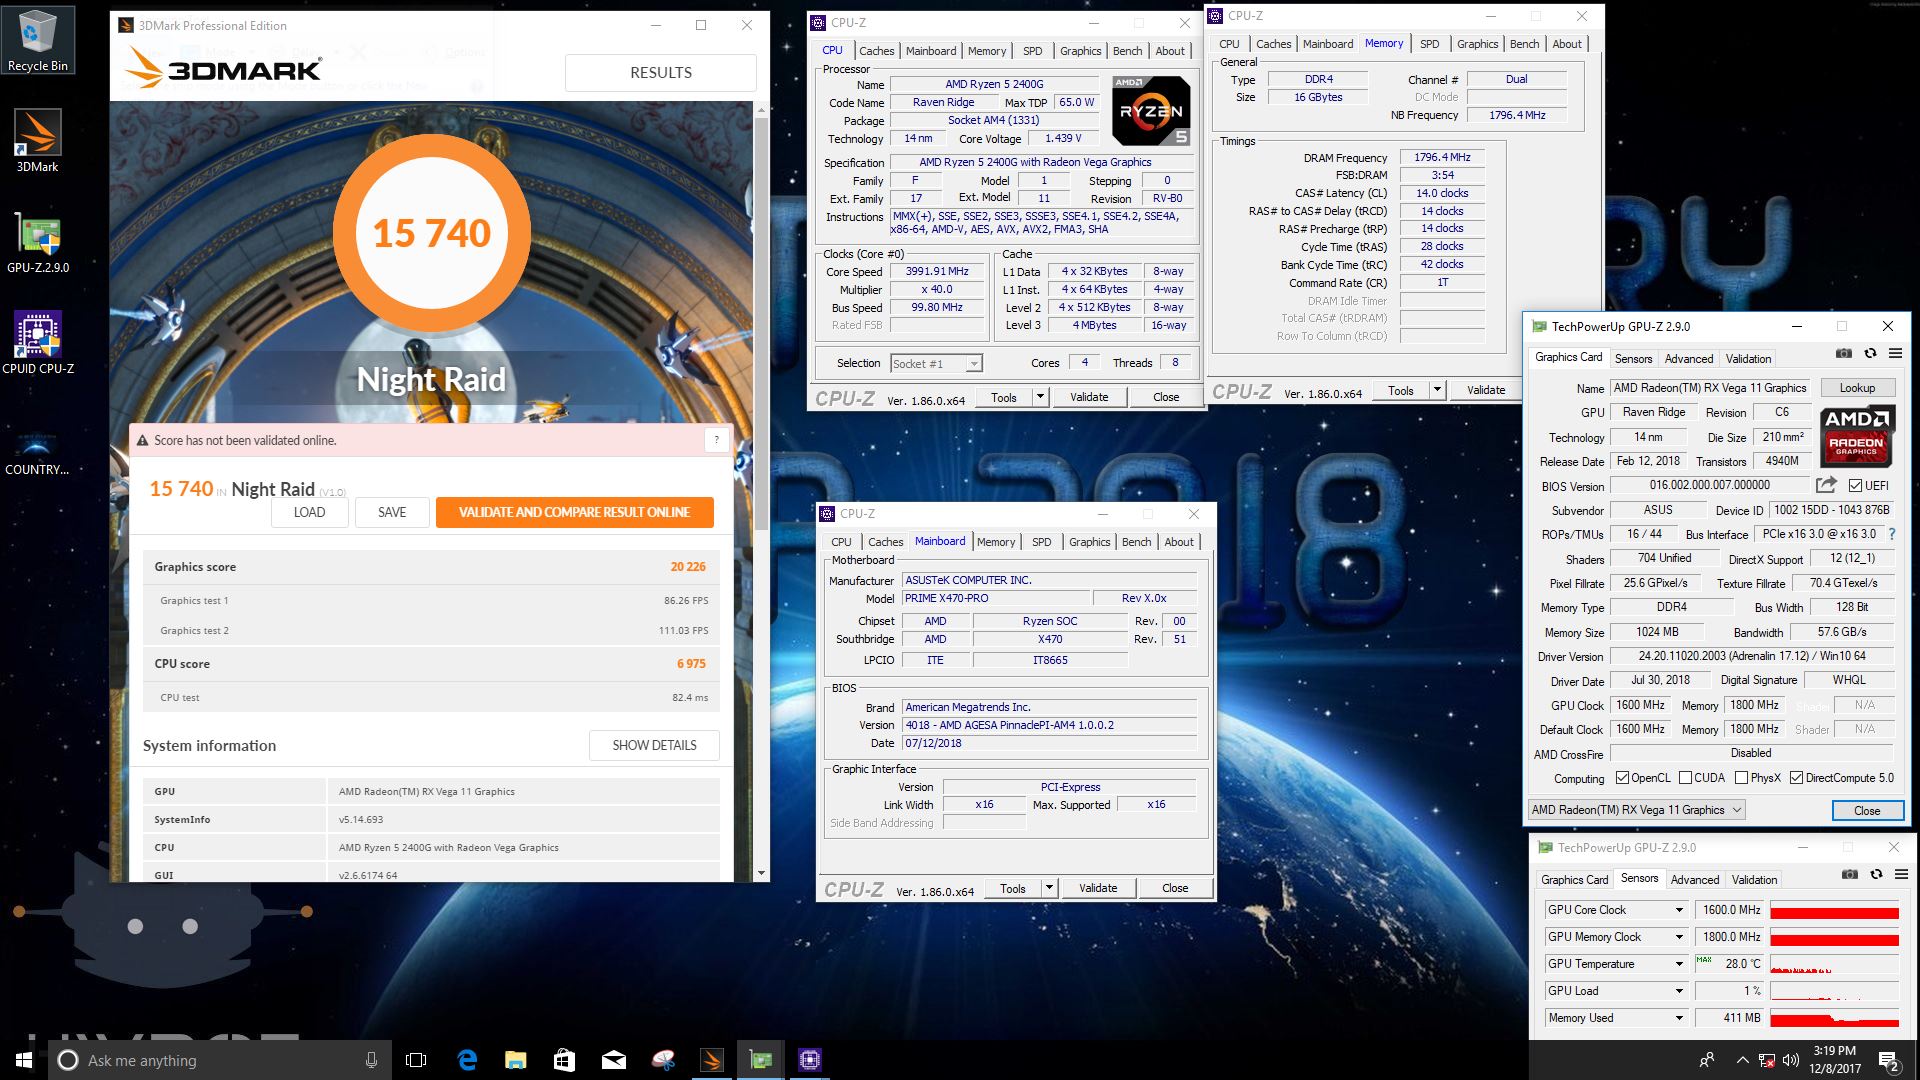The width and height of the screenshot is (1920, 1080).
Task: Click the Lookup button in GPU-Z
Action: tap(1857, 388)
